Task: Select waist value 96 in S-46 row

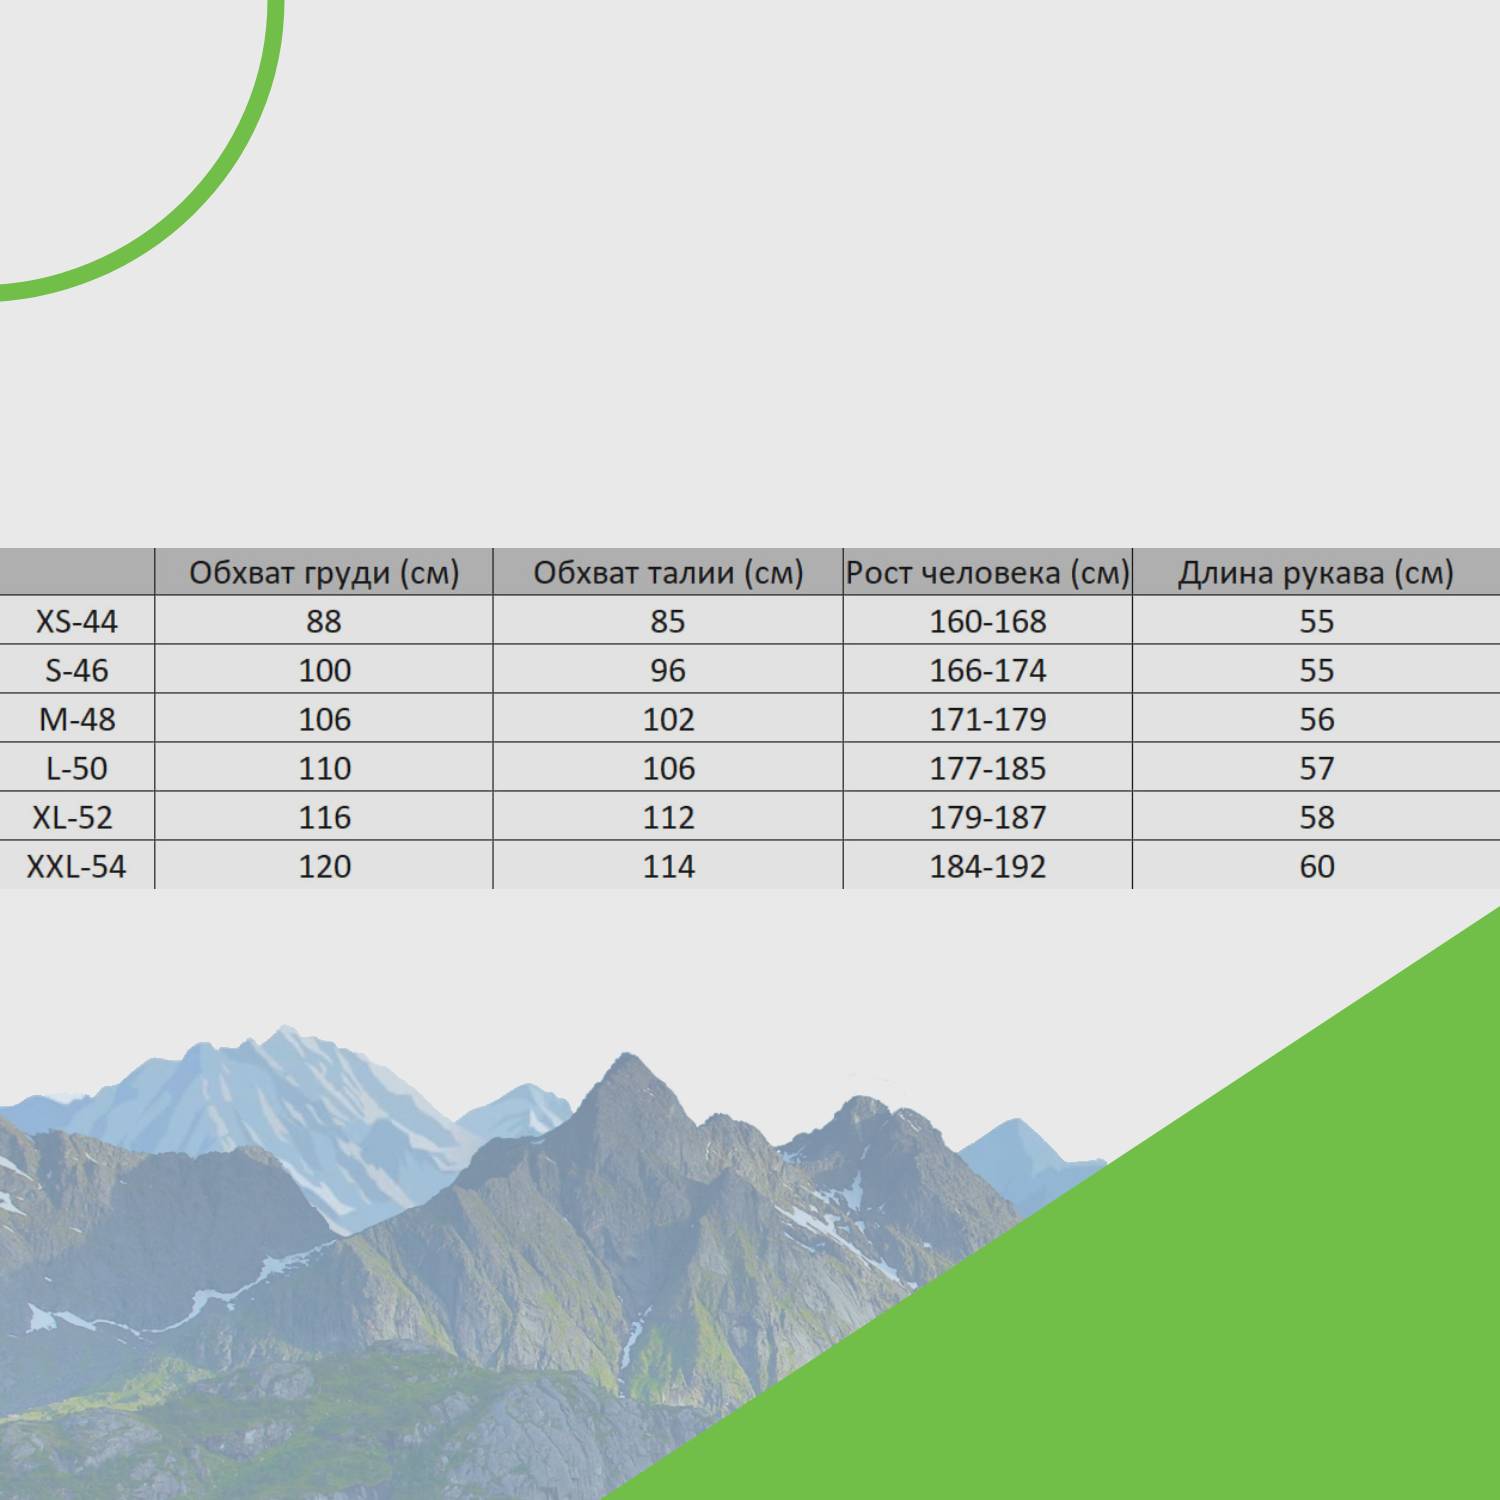Action: coord(668,670)
